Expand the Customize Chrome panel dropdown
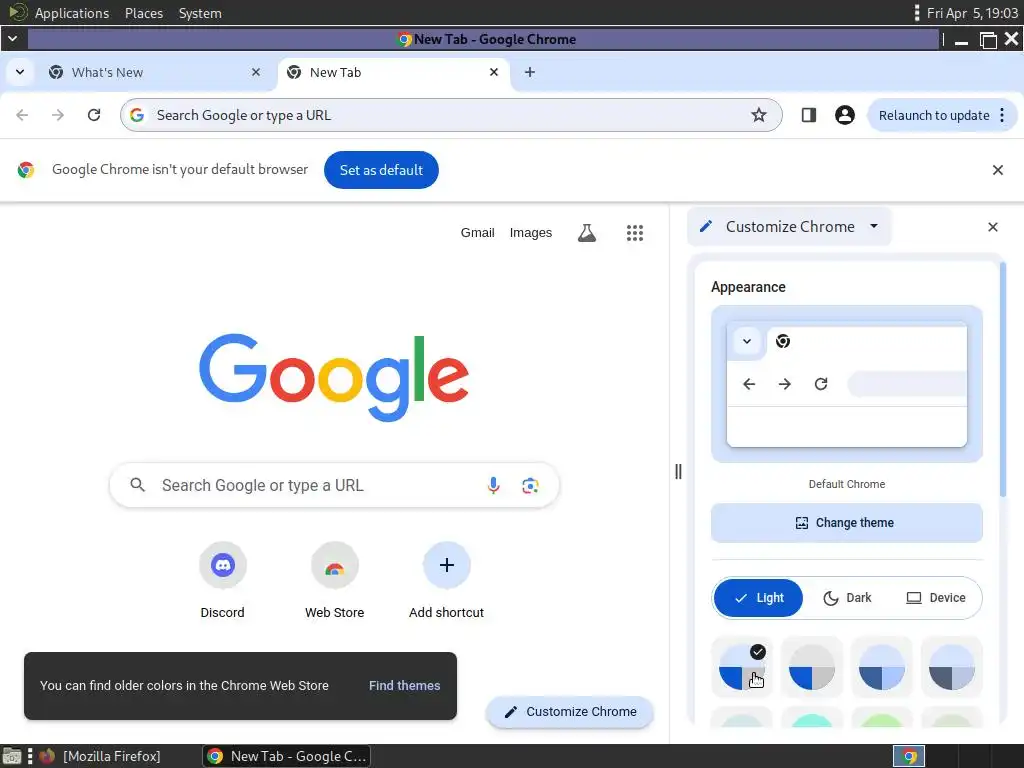1024x768 pixels. tap(874, 226)
